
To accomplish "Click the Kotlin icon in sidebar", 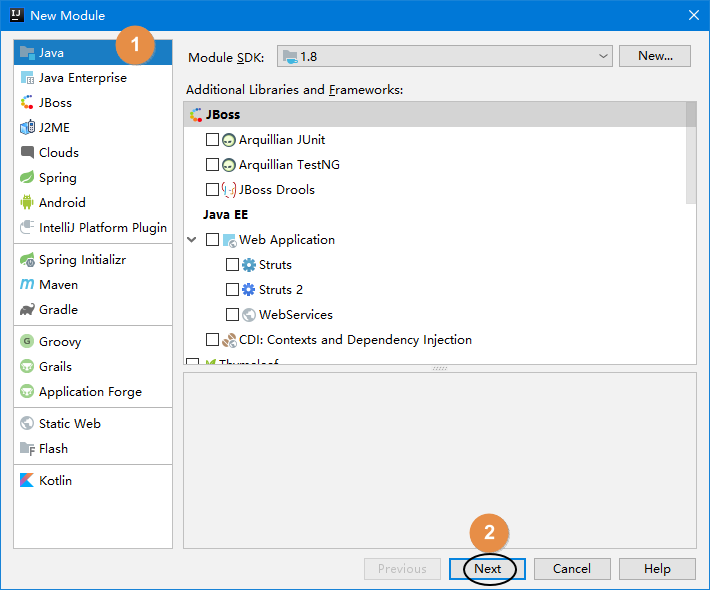I will [x=28, y=481].
